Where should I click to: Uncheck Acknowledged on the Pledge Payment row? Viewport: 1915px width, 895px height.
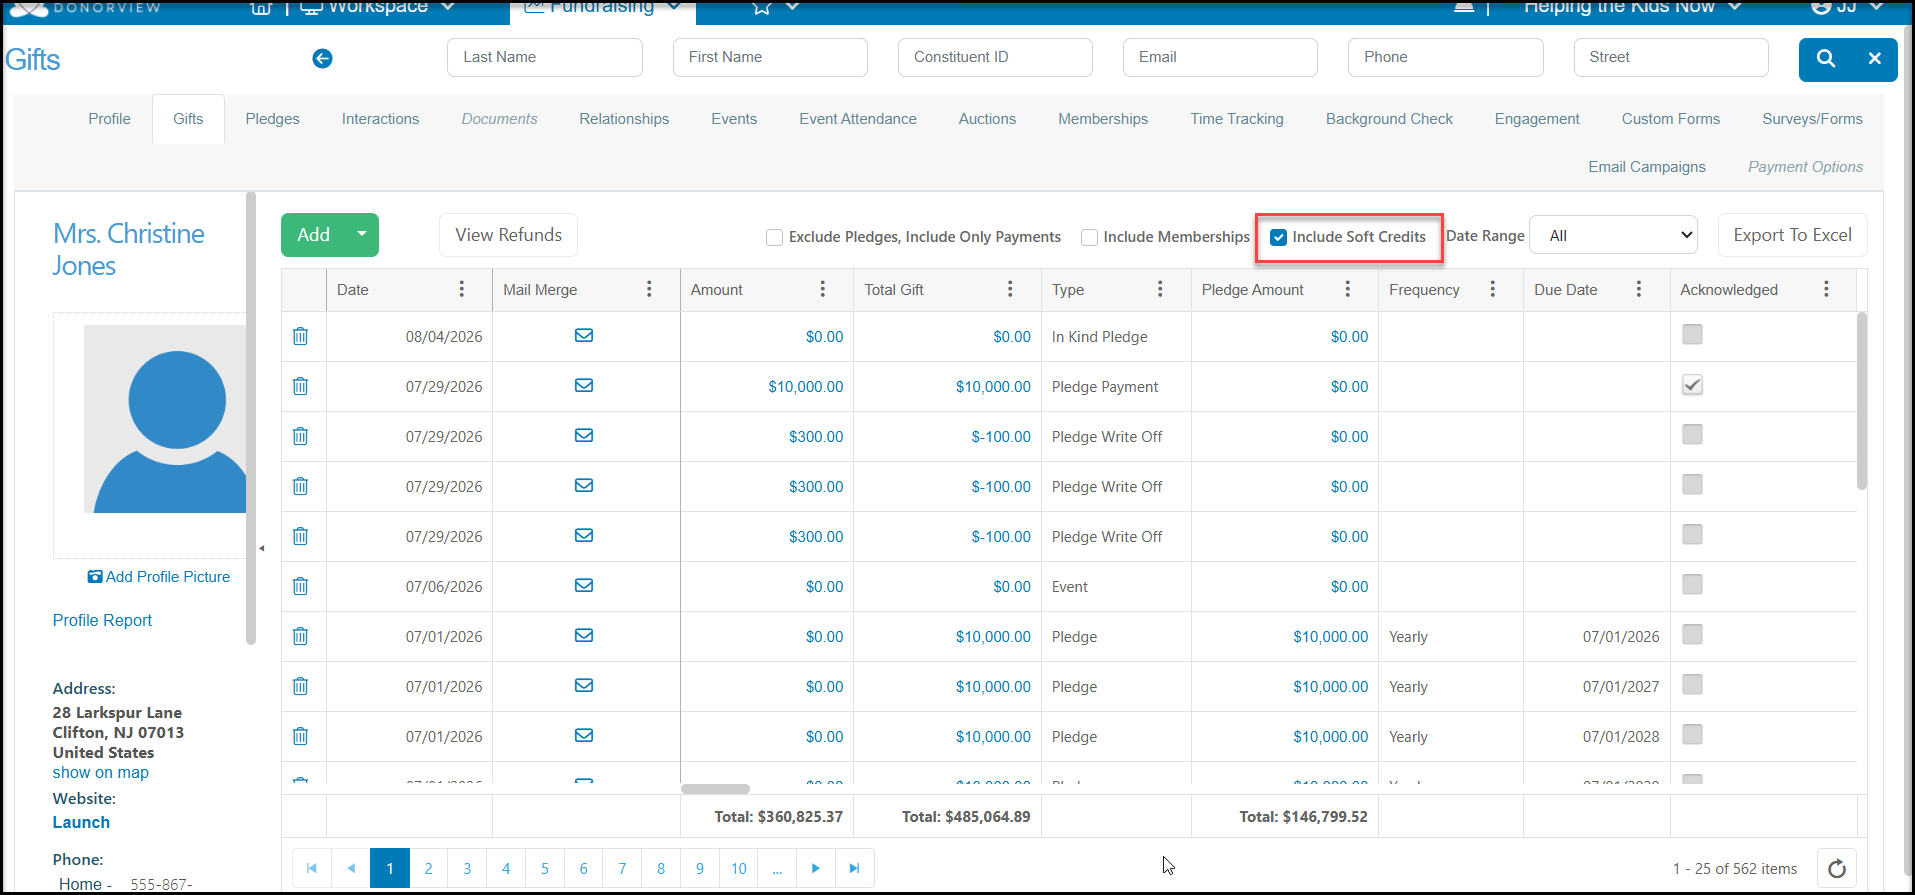click(1692, 385)
